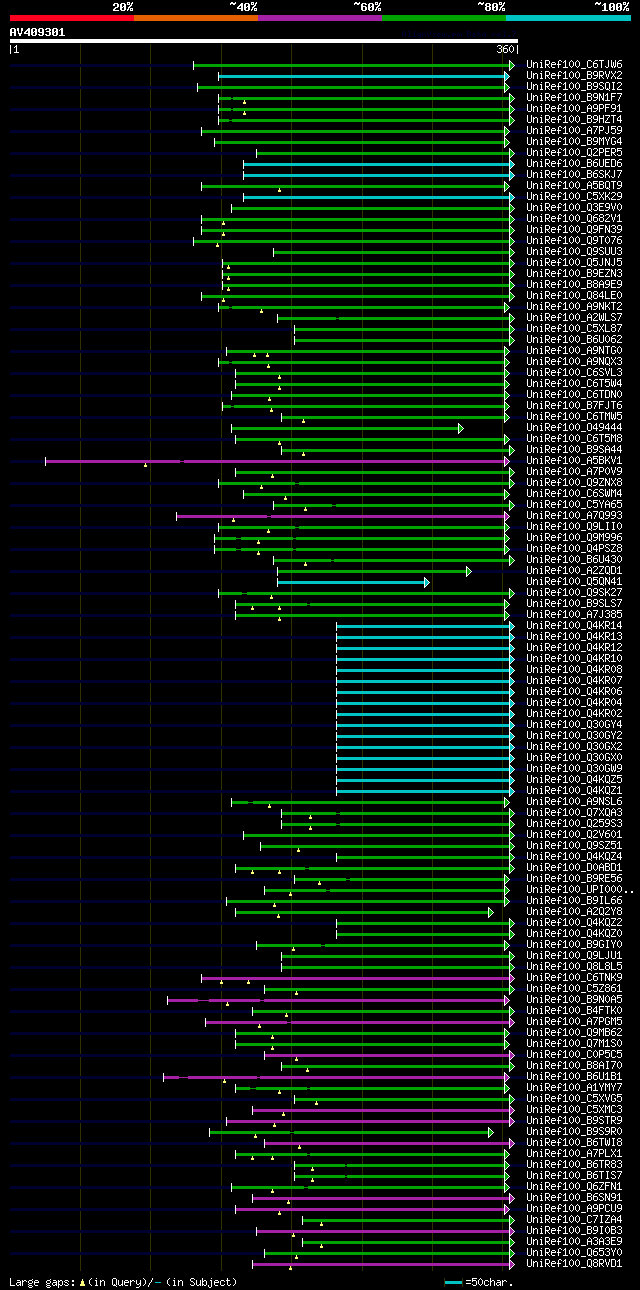Screen dimensions: 640x1290
Task: Open the UniRef100_B6SKJ7 hit label
Action: (x=573, y=175)
